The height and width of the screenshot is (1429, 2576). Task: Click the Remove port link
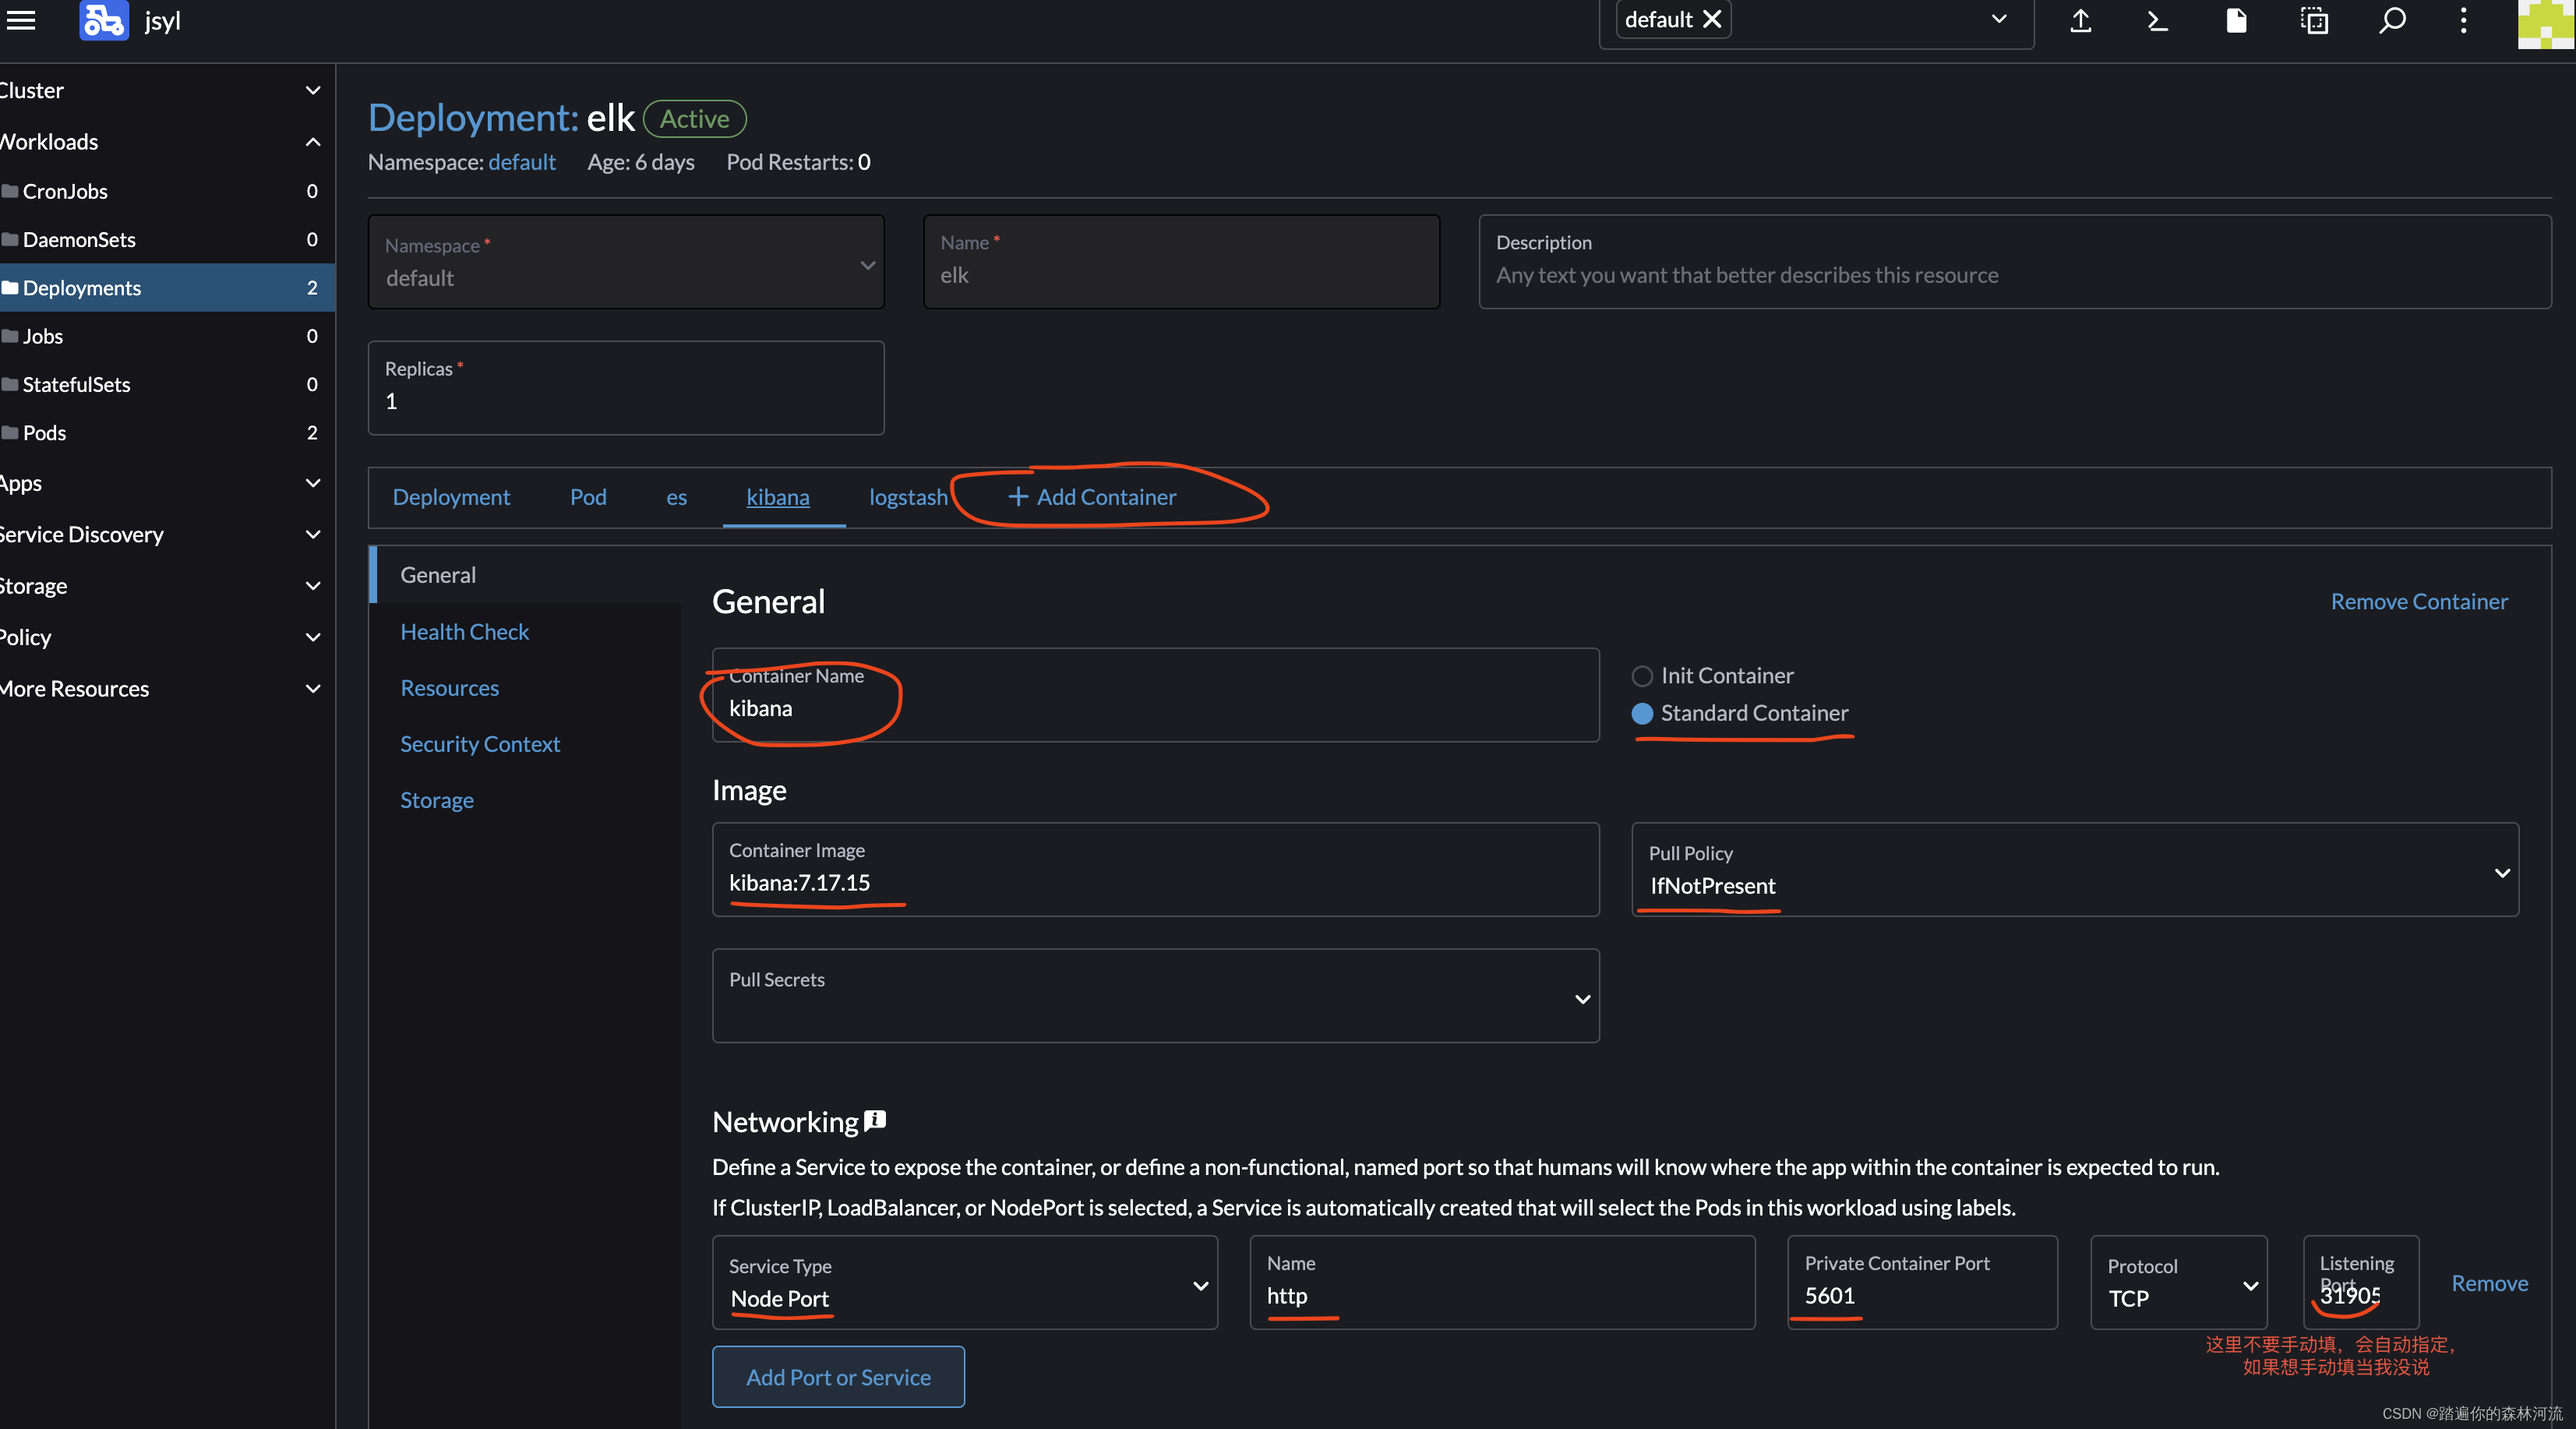pos(2489,1283)
